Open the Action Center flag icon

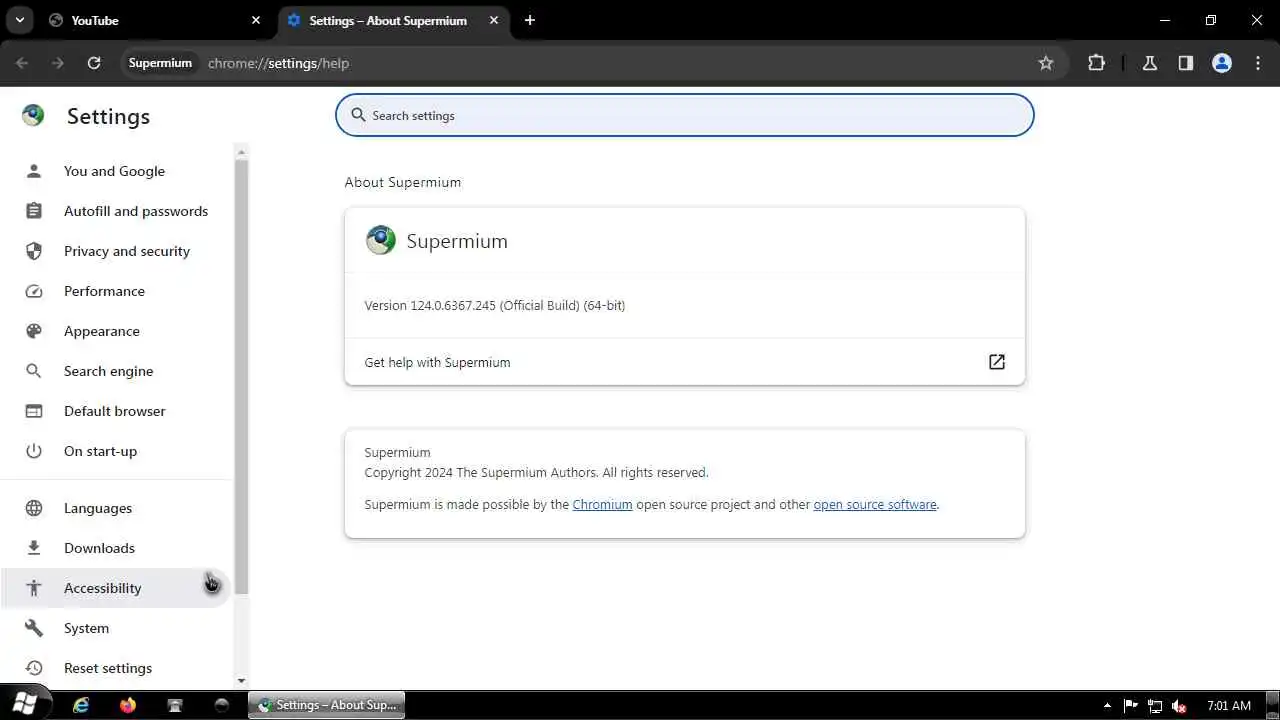1131,705
